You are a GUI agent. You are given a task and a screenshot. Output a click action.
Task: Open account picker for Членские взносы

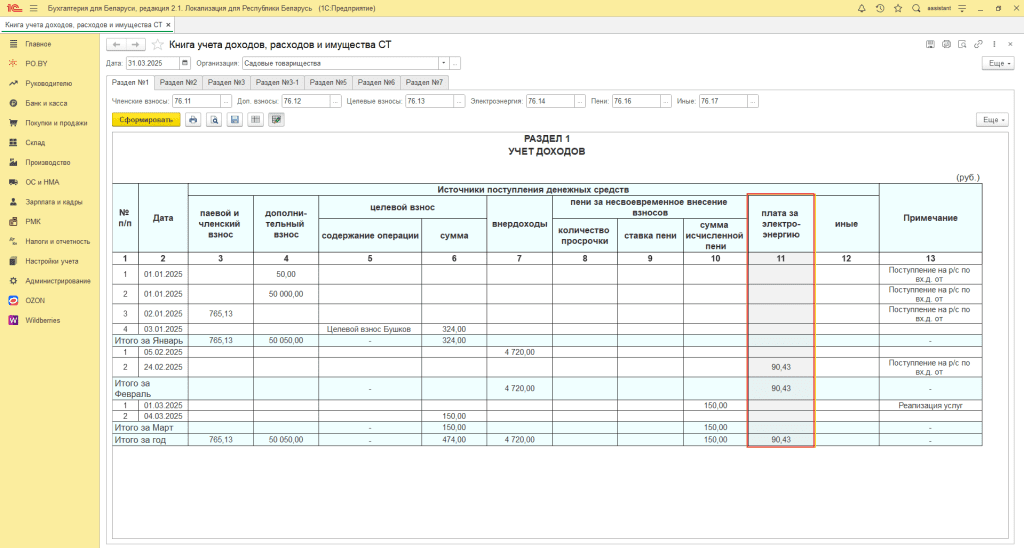click(x=226, y=101)
